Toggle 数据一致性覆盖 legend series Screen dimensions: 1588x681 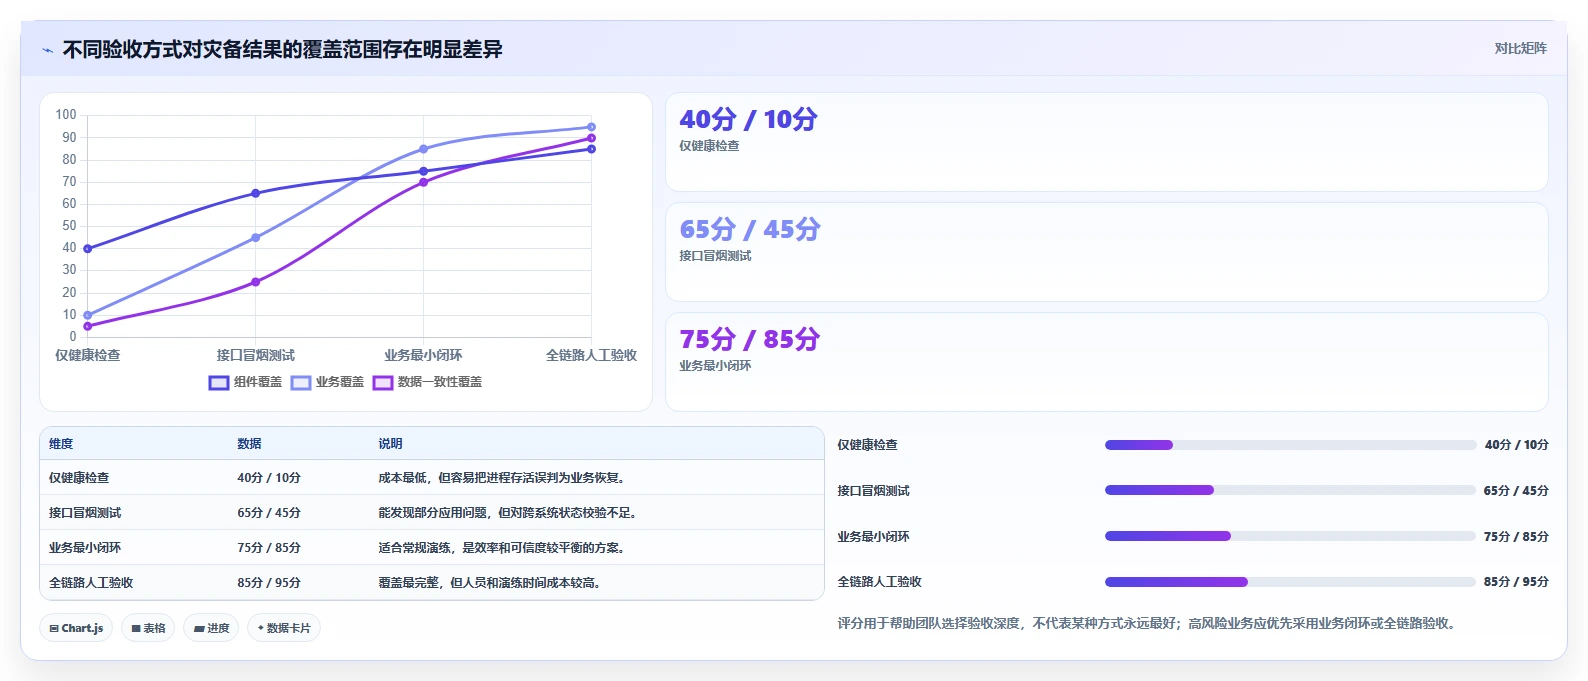(427, 382)
